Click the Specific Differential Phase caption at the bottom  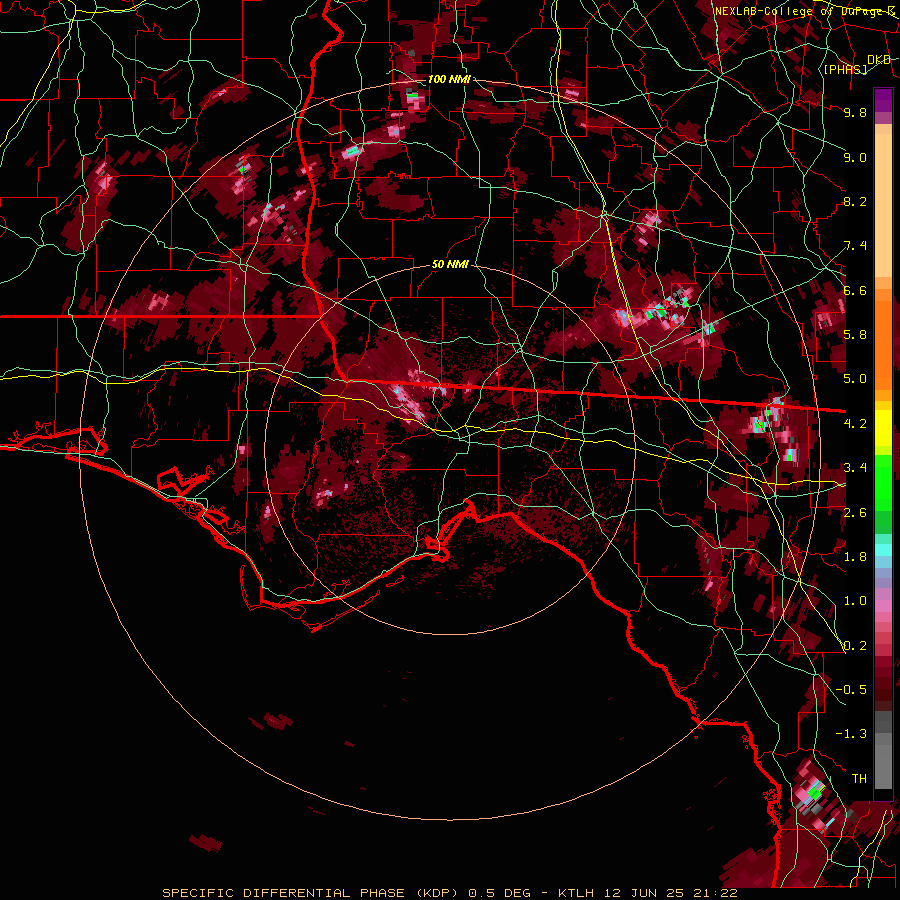tap(449, 893)
